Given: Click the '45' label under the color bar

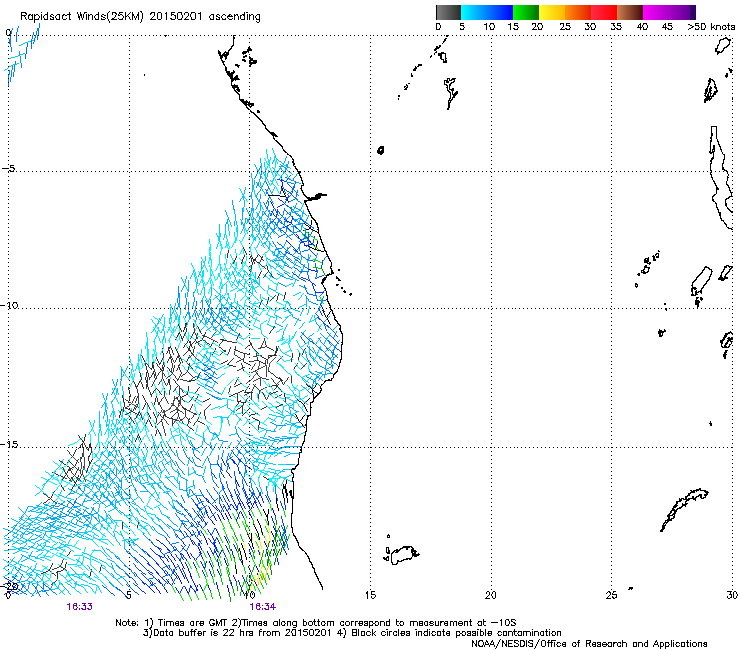Looking at the screenshot, I should pos(667,27).
